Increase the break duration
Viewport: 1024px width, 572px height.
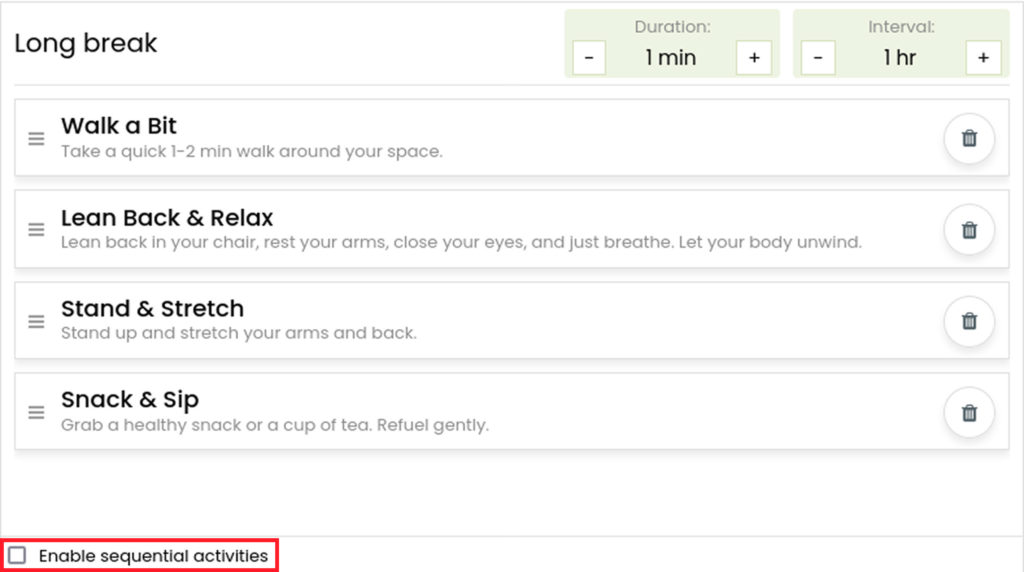pos(754,58)
